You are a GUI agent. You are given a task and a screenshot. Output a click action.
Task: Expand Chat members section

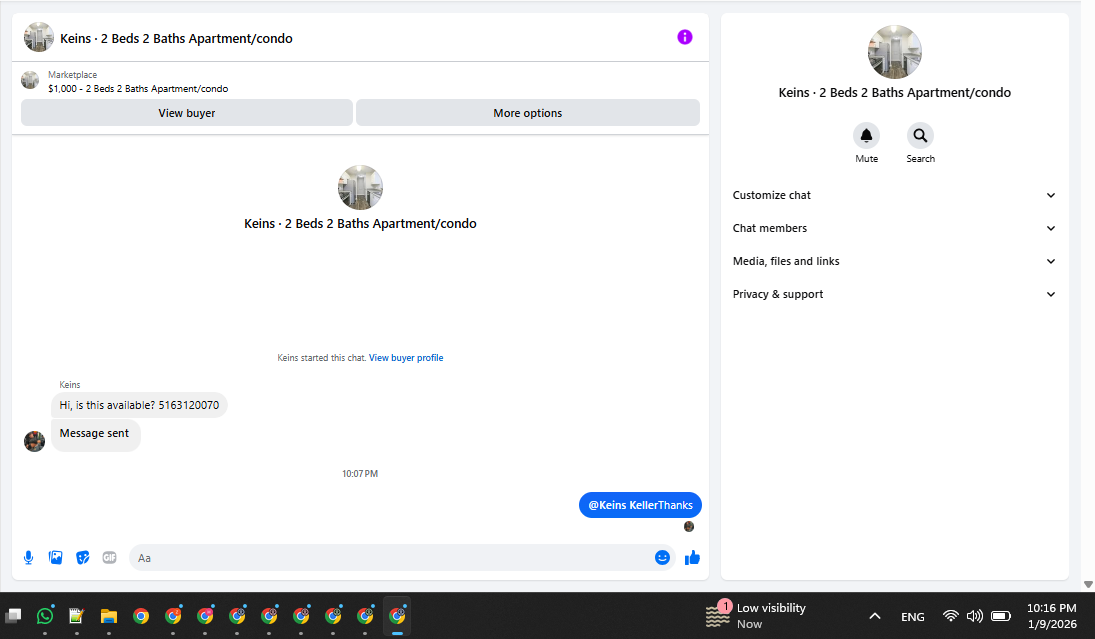[894, 228]
